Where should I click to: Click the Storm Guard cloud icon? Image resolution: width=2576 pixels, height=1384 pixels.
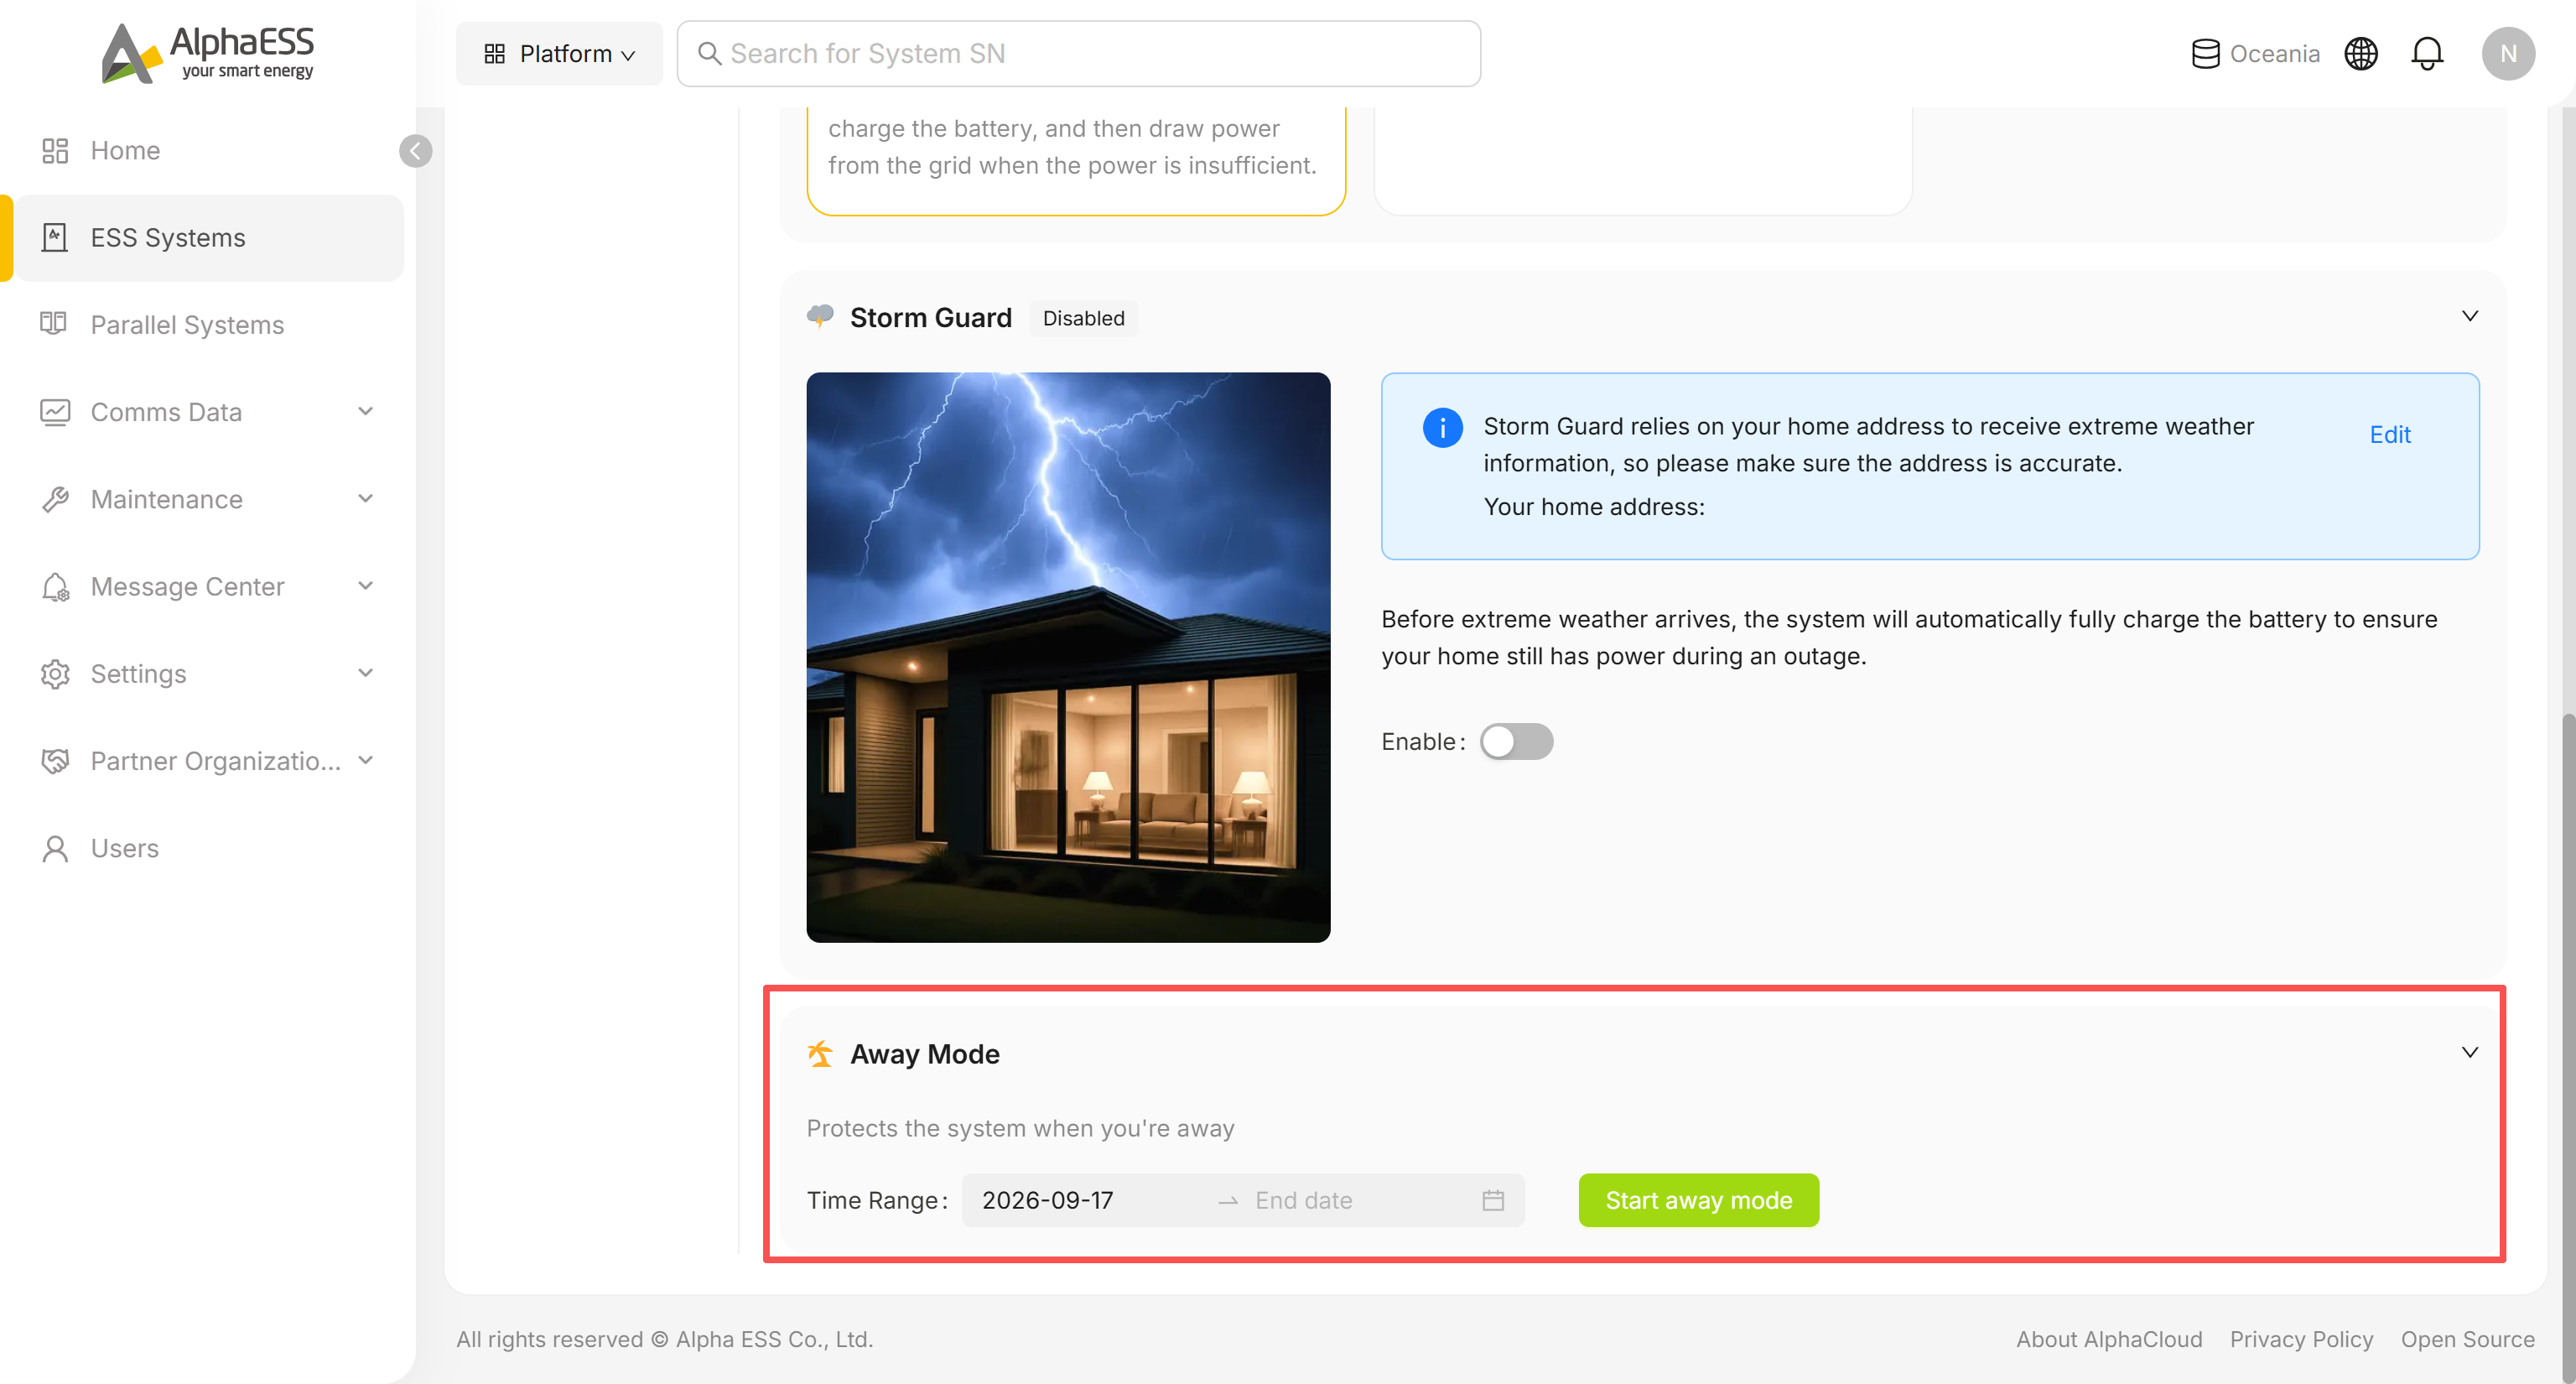(x=820, y=317)
